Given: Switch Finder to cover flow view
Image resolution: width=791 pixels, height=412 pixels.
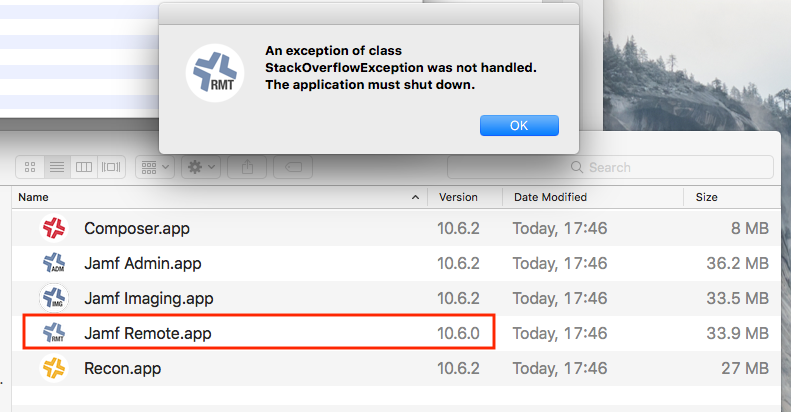Looking at the screenshot, I should point(111,167).
